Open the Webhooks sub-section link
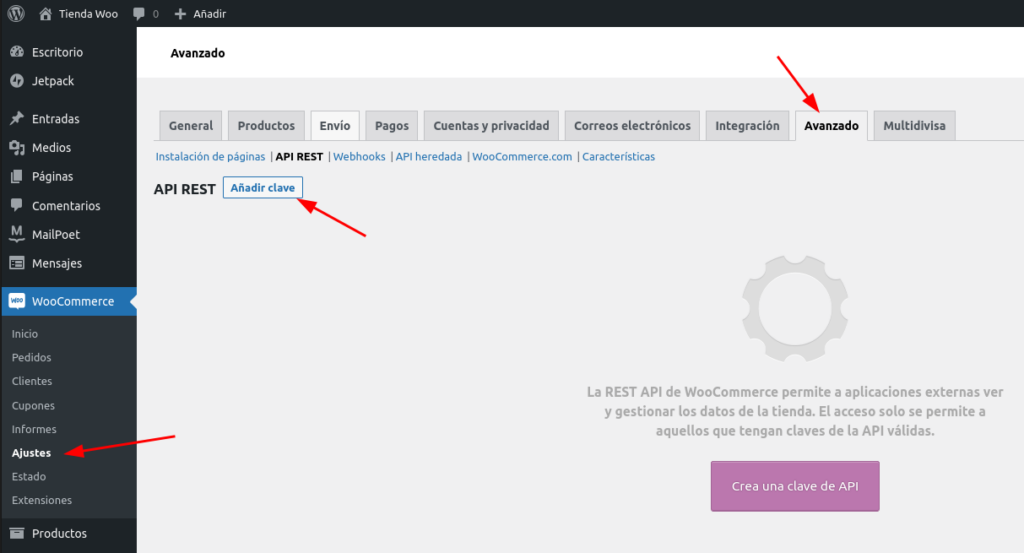Viewport: 1024px width, 553px height. coord(359,157)
